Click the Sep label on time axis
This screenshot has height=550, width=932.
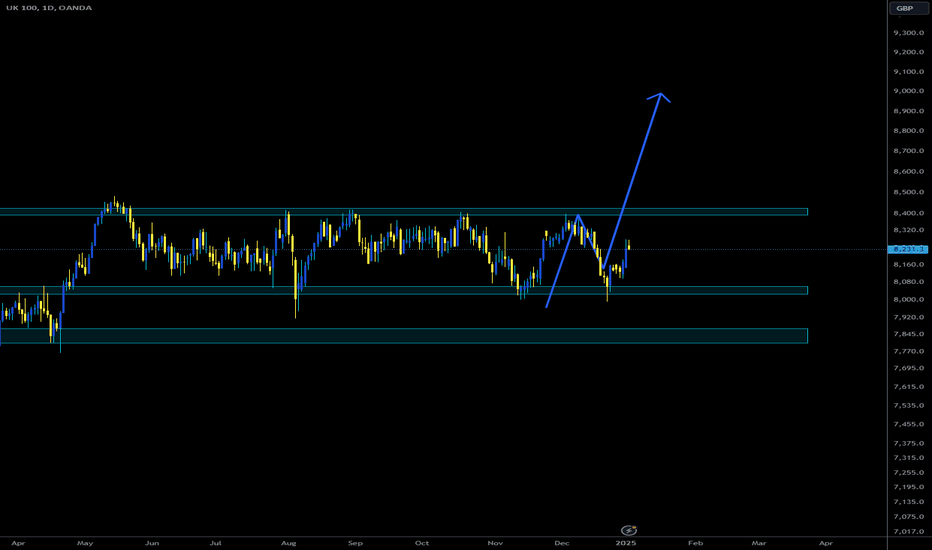pyautogui.click(x=355, y=543)
